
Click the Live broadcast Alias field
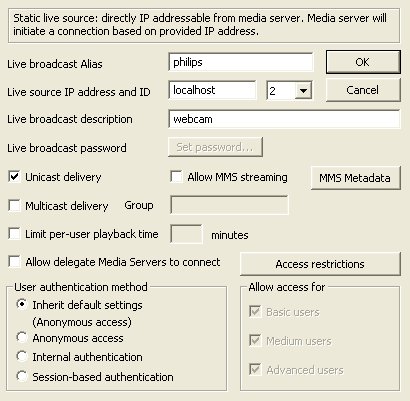pos(241,62)
